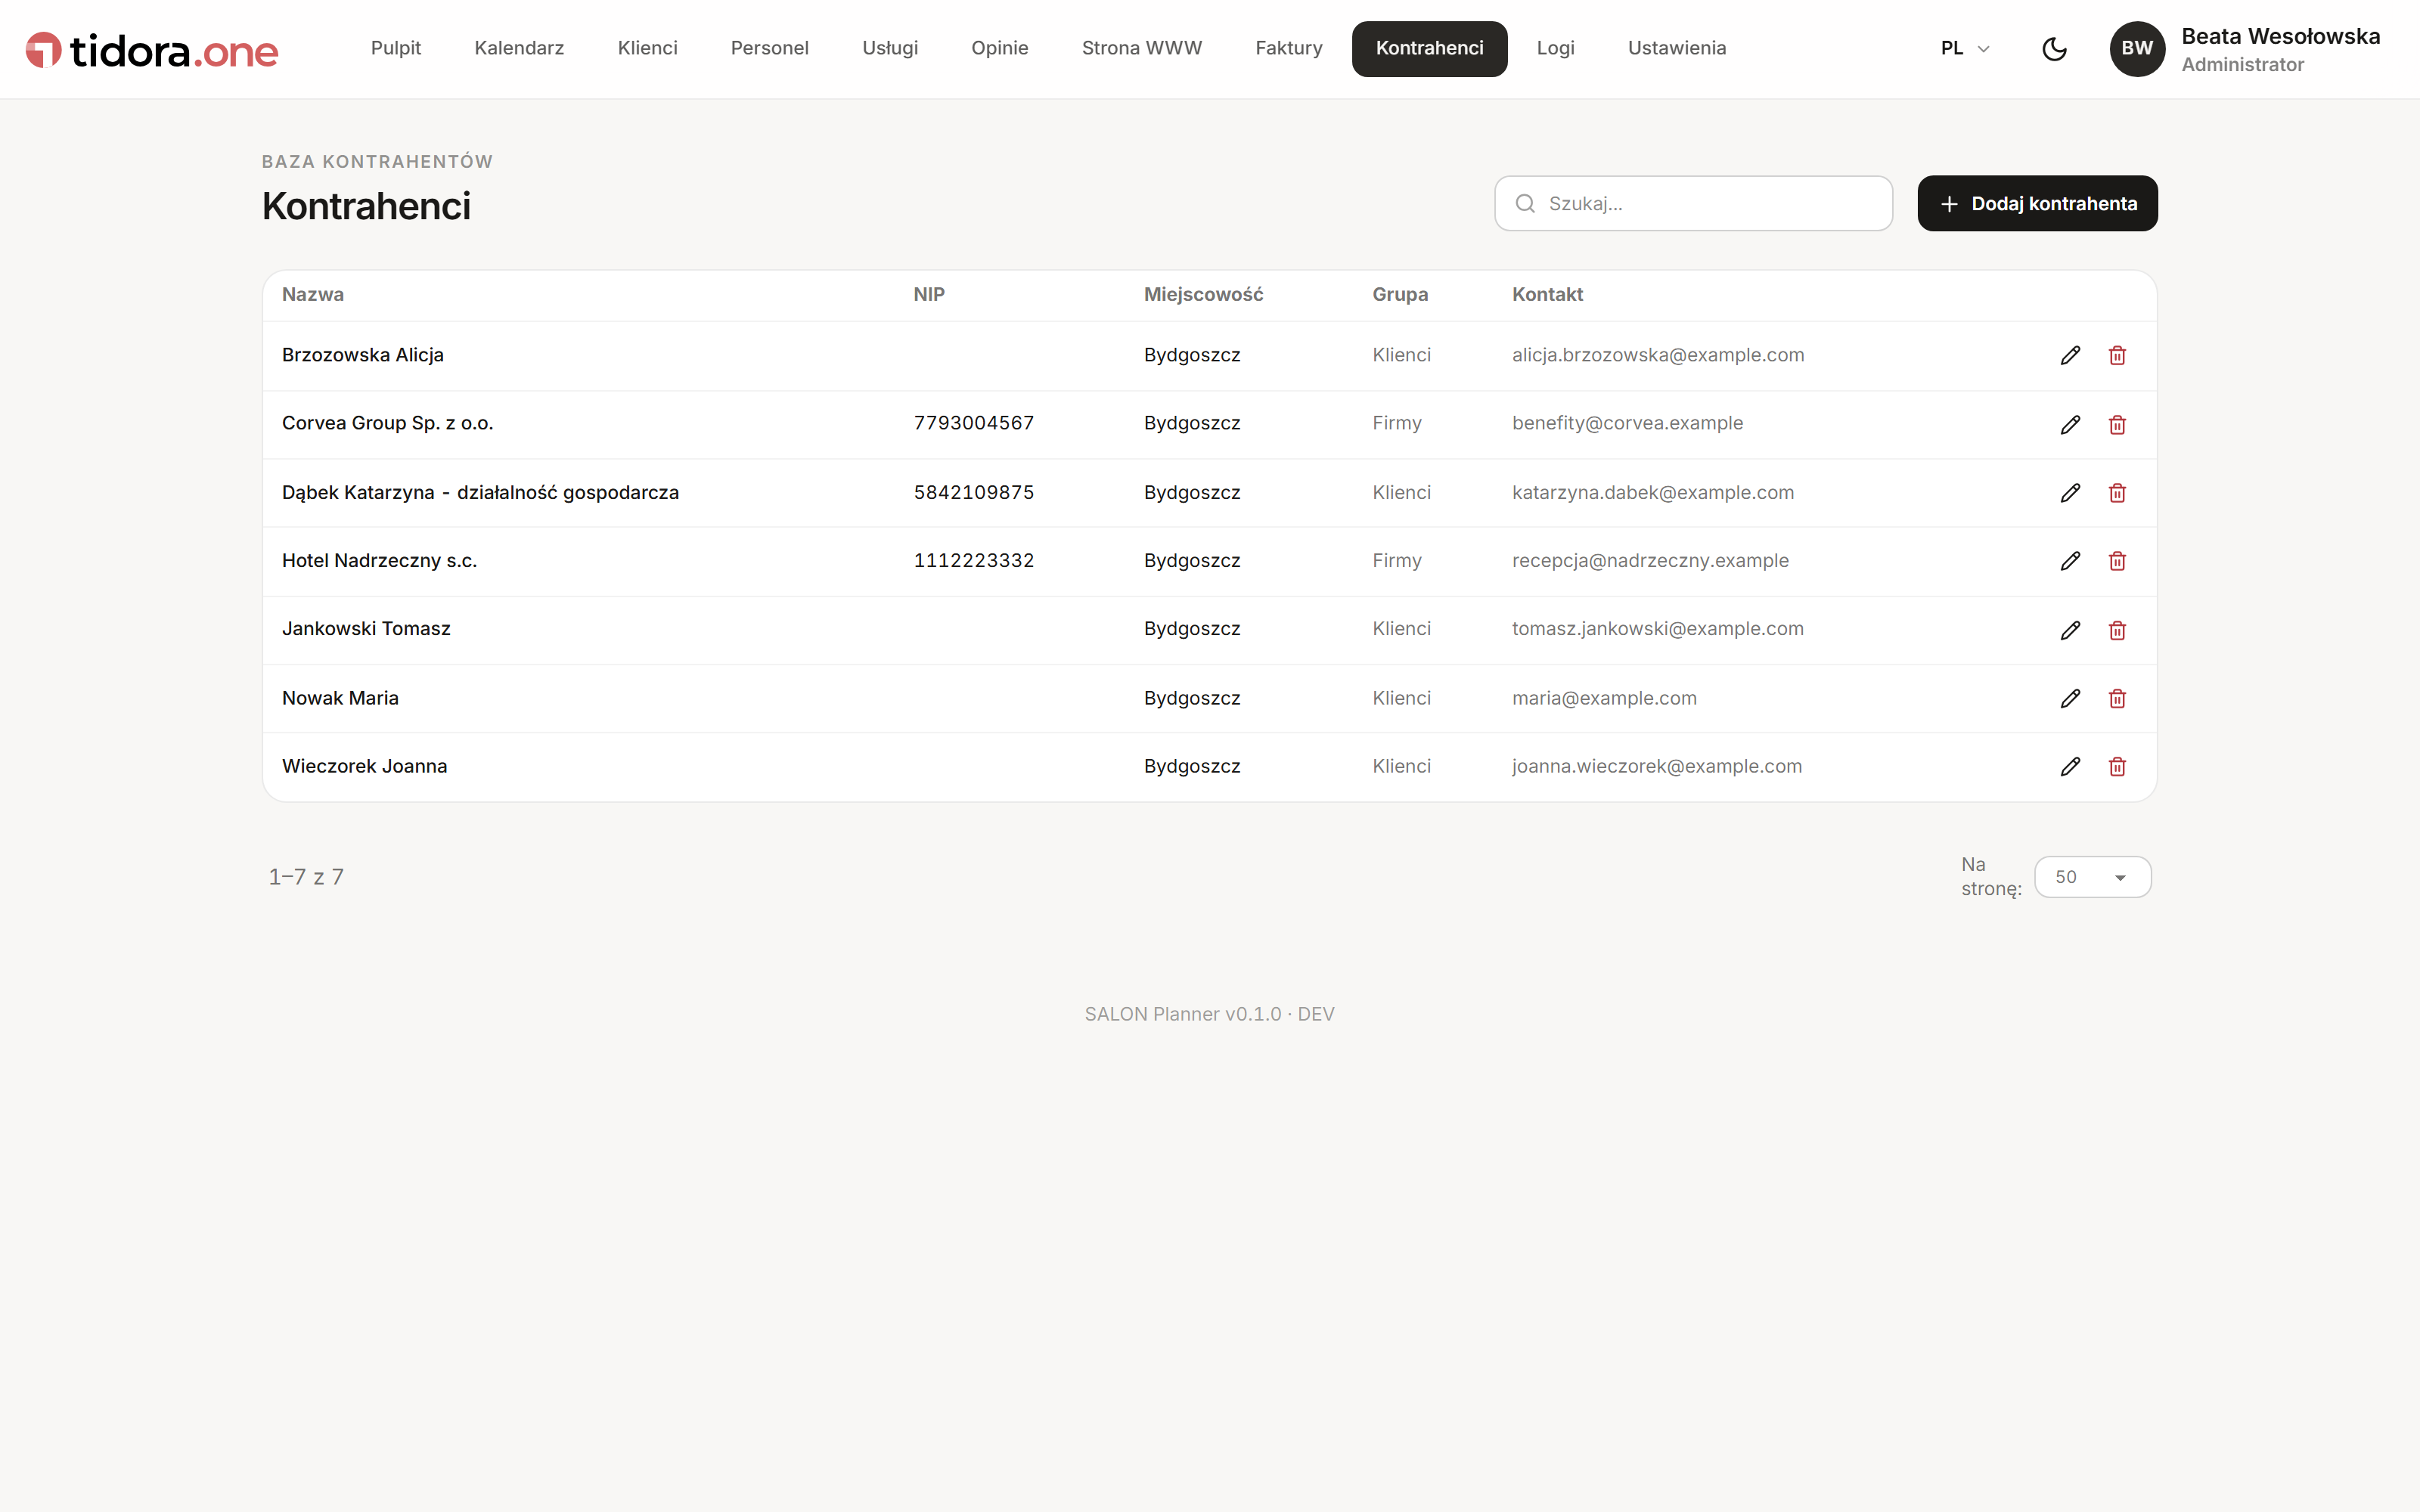This screenshot has height=1512, width=2420.
Task: Edit the Jankowski Tomasz entry
Action: click(x=2070, y=630)
